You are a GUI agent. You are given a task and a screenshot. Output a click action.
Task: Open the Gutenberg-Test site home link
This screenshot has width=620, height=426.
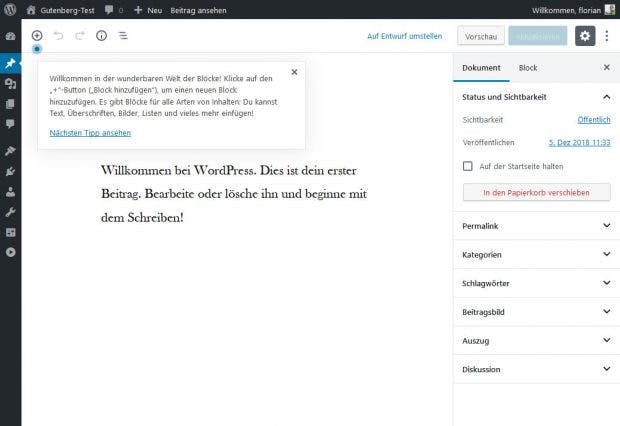(x=60, y=10)
